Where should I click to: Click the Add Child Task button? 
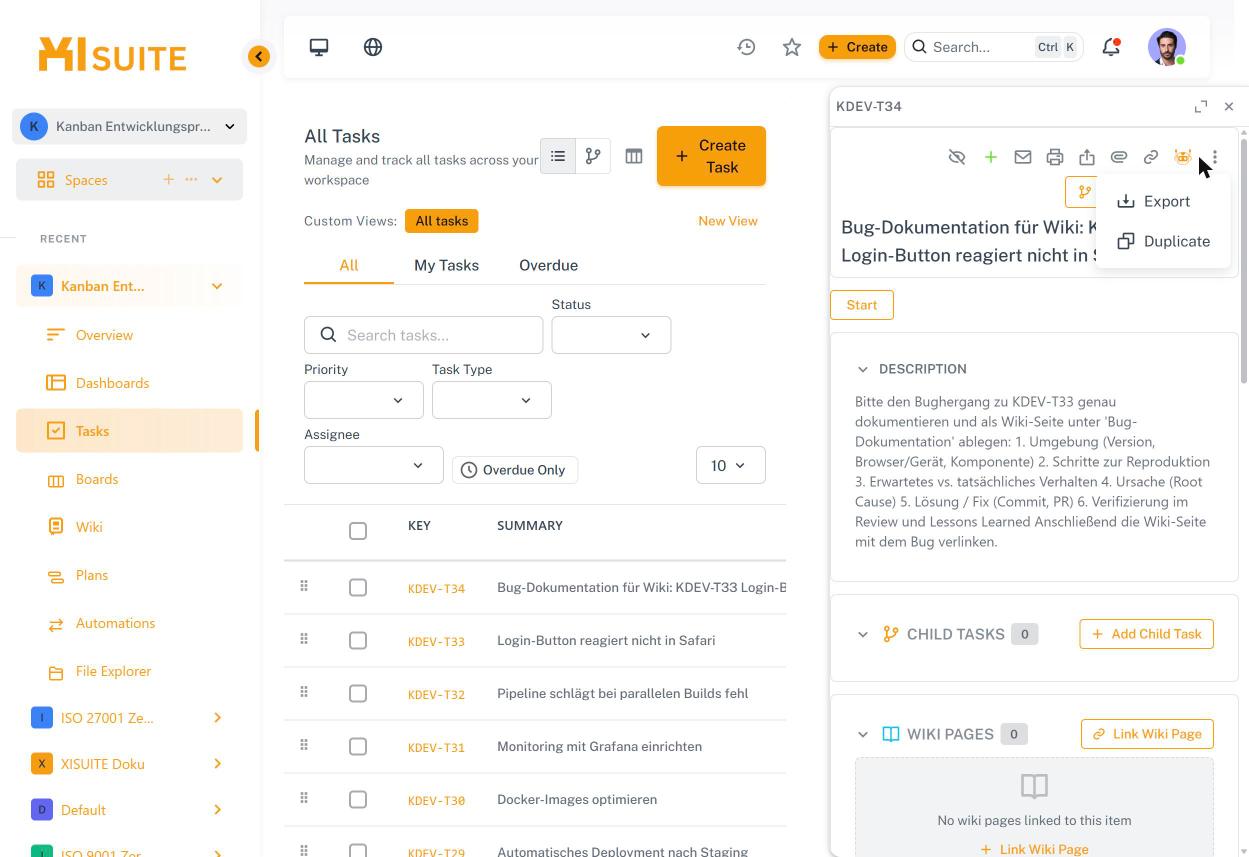click(1146, 634)
